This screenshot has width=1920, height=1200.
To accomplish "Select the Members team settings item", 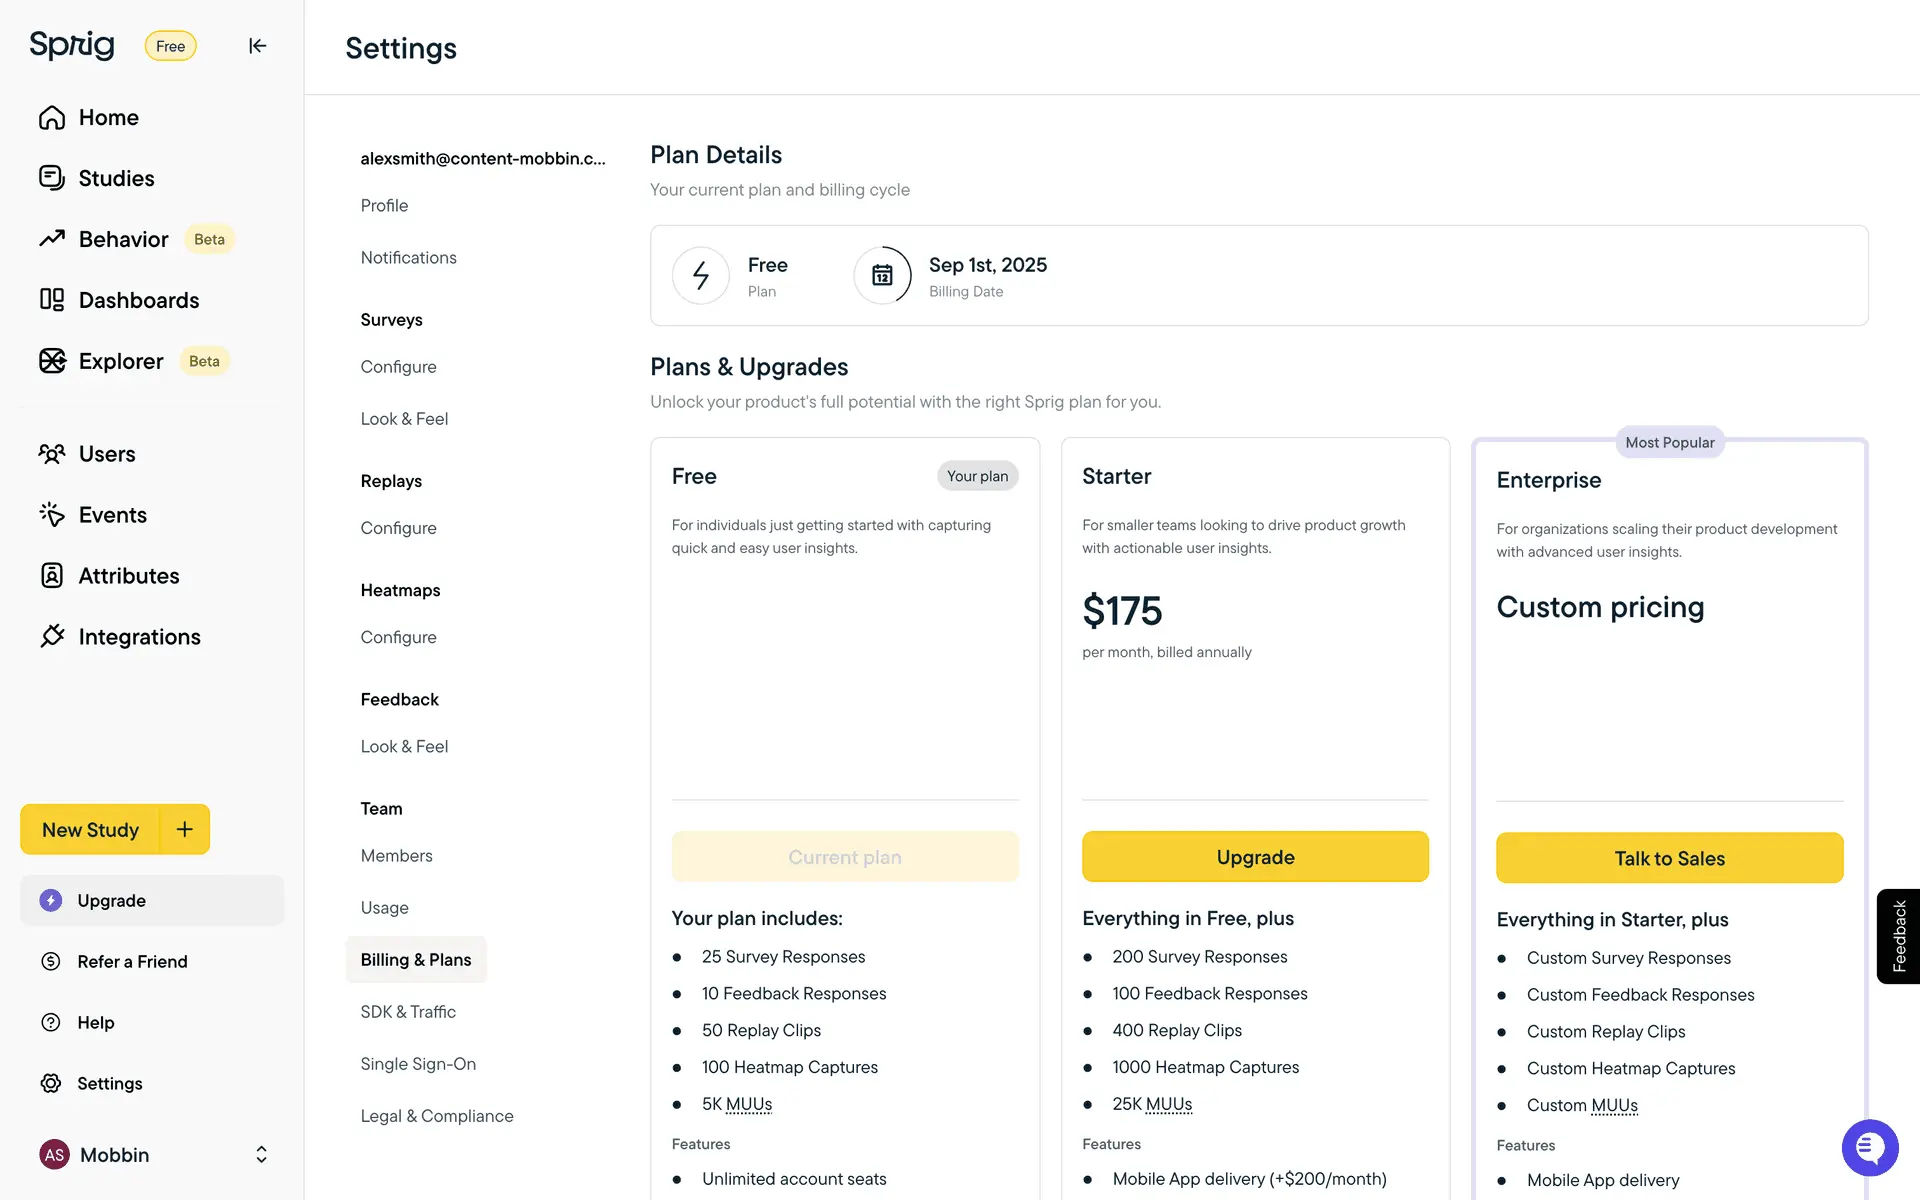I will pyautogui.click(x=396, y=856).
